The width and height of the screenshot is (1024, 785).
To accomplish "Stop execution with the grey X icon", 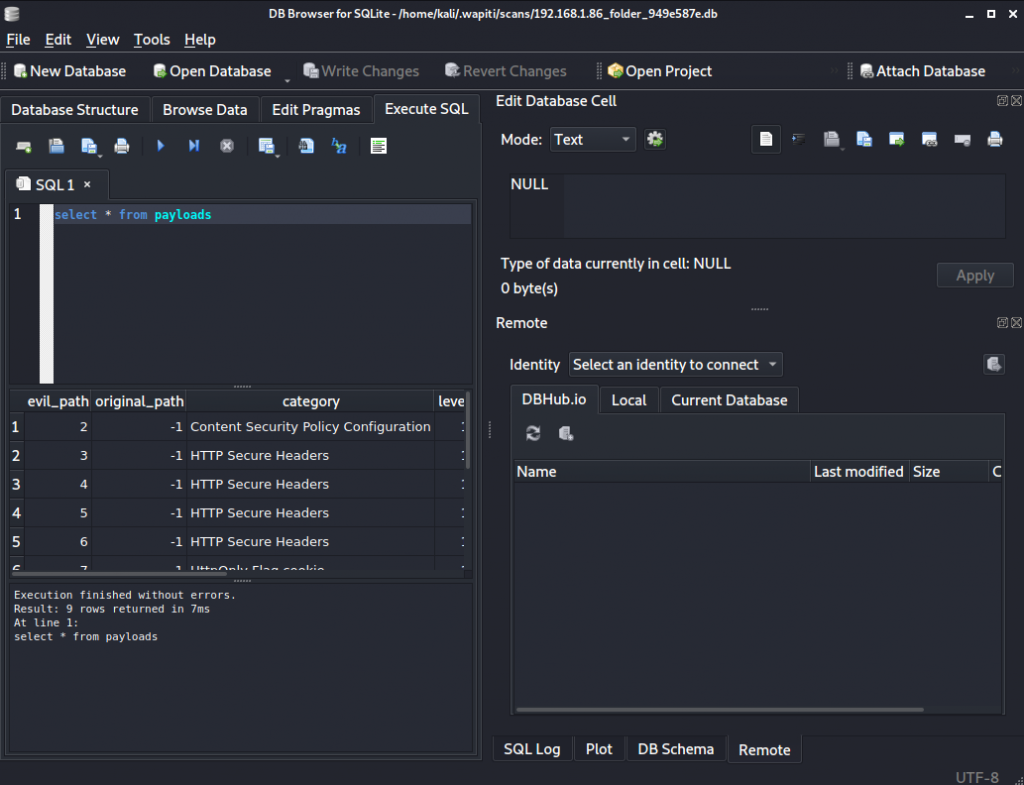I will click(x=227, y=146).
